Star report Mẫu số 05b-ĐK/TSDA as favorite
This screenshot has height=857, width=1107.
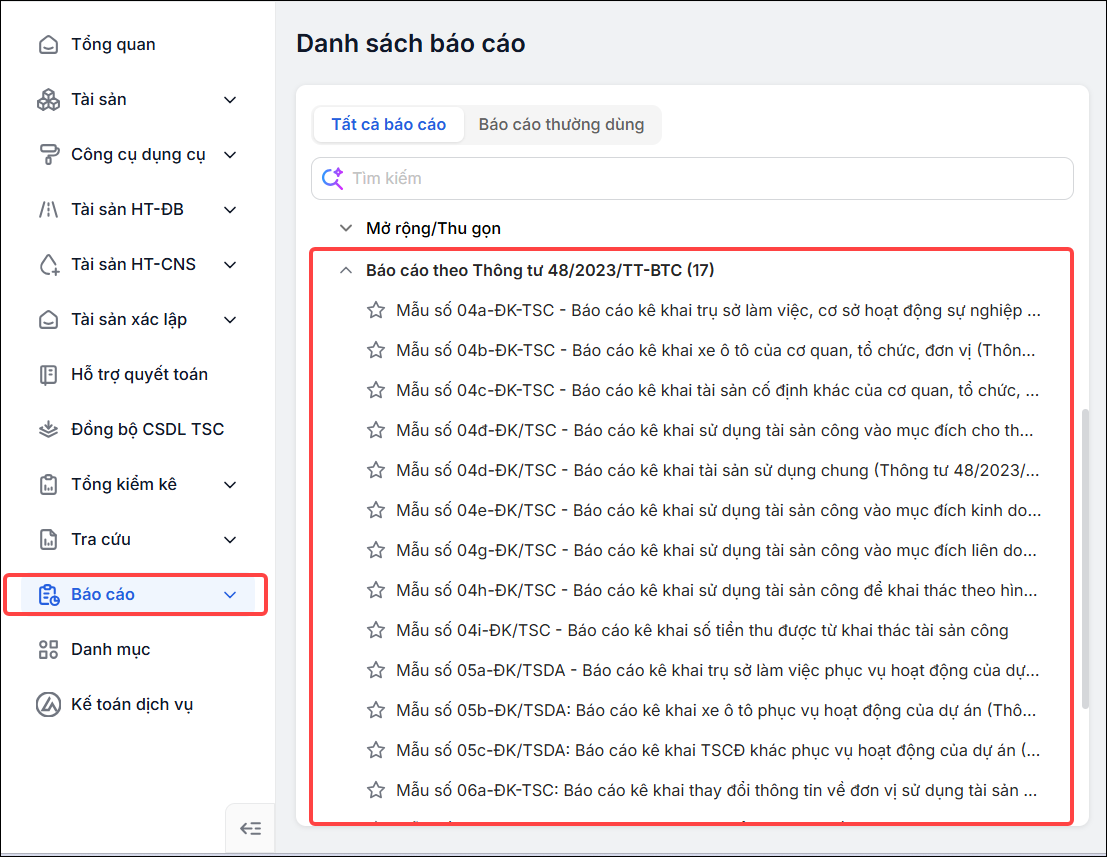(376, 710)
